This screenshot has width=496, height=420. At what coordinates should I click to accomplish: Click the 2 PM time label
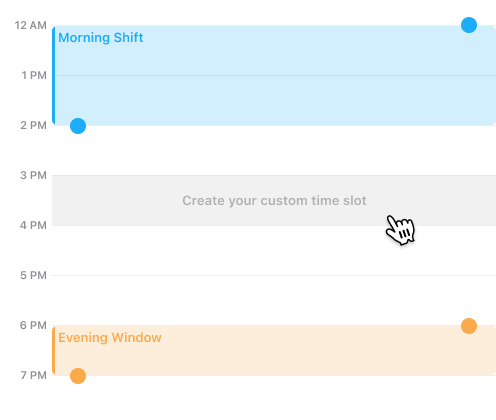pos(33,125)
